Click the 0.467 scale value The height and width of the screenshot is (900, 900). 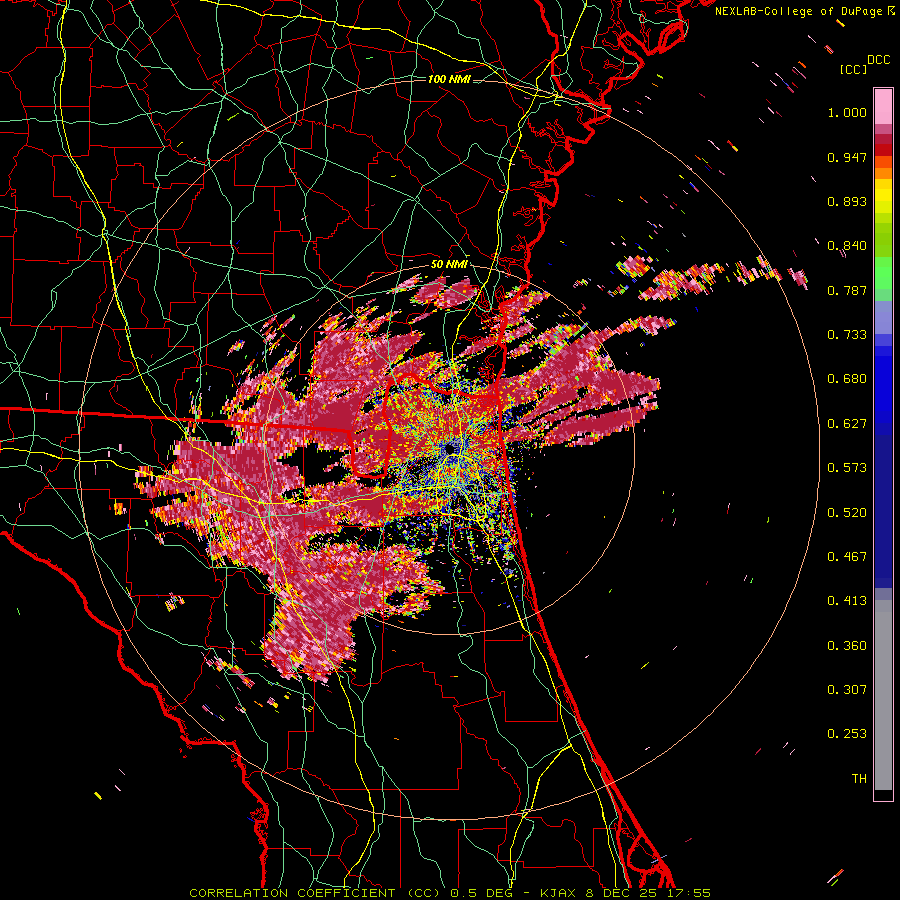pyautogui.click(x=847, y=557)
